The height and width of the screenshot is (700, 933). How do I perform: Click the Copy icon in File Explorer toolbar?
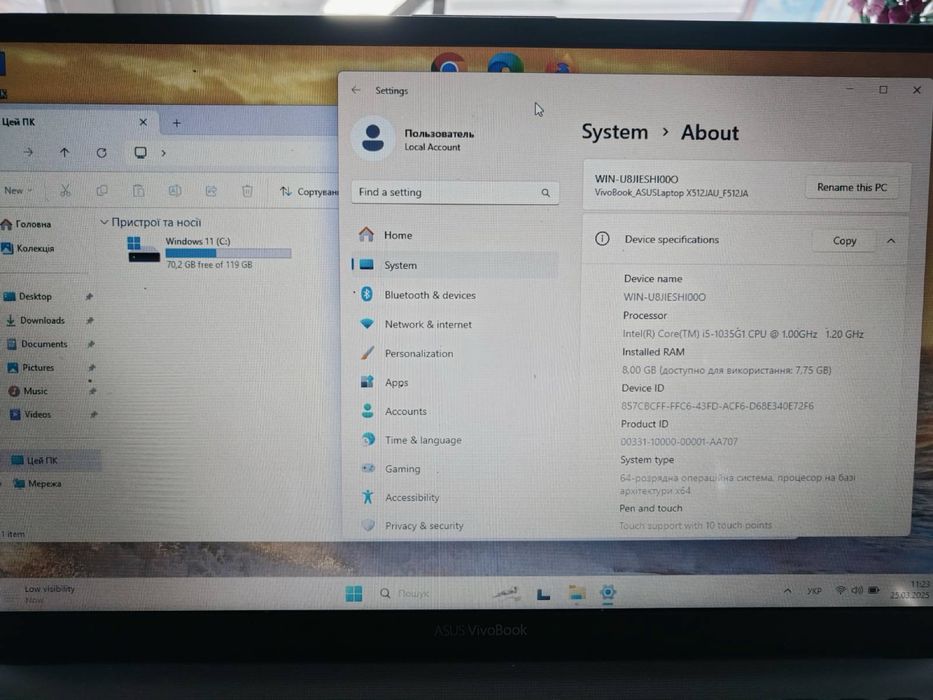point(102,190)
